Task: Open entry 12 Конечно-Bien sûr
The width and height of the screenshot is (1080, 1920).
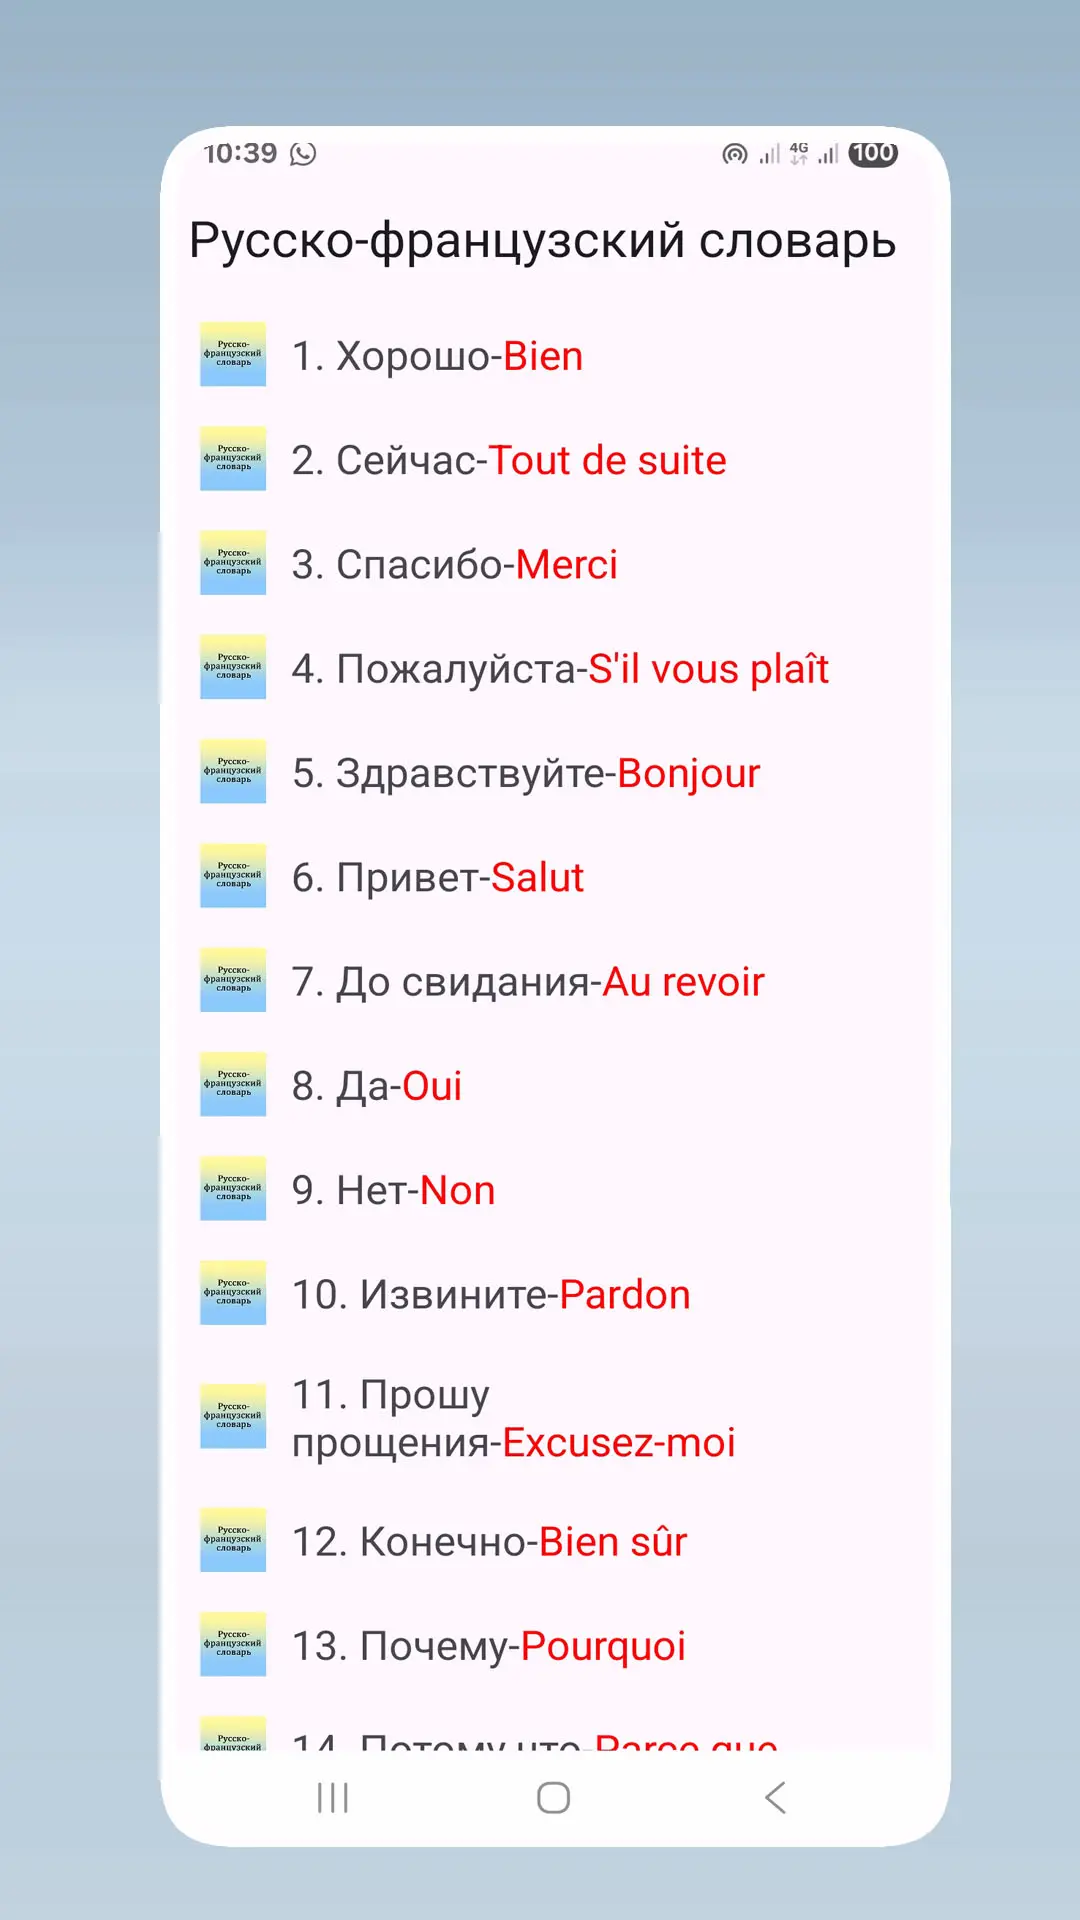Action: pos(555,1541)
